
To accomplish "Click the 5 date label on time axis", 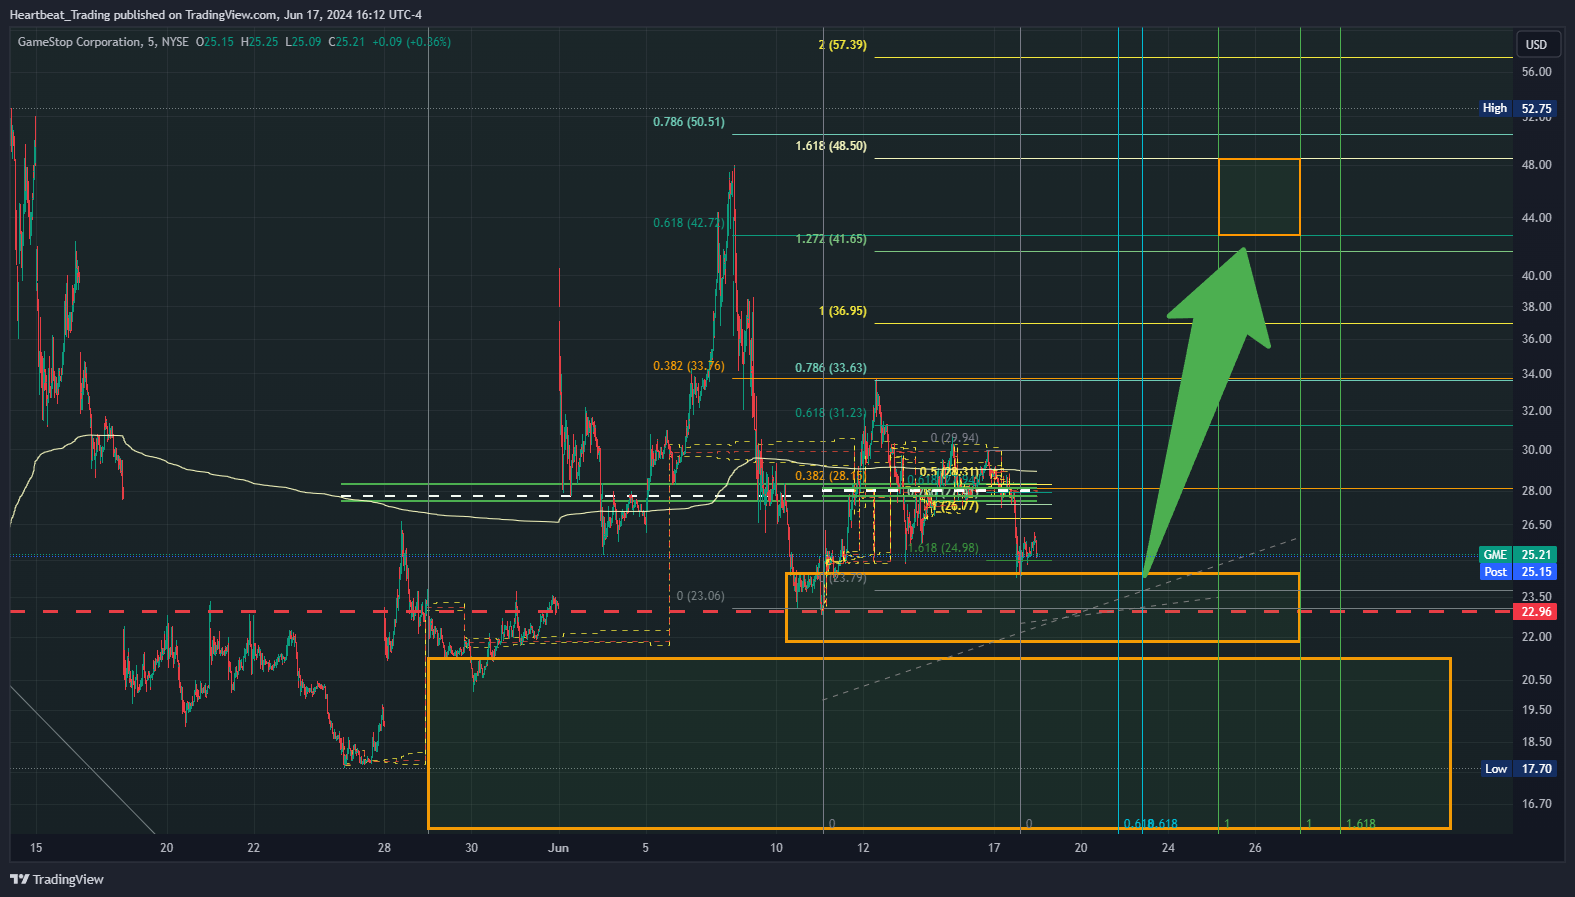I will tap(645, 848).
